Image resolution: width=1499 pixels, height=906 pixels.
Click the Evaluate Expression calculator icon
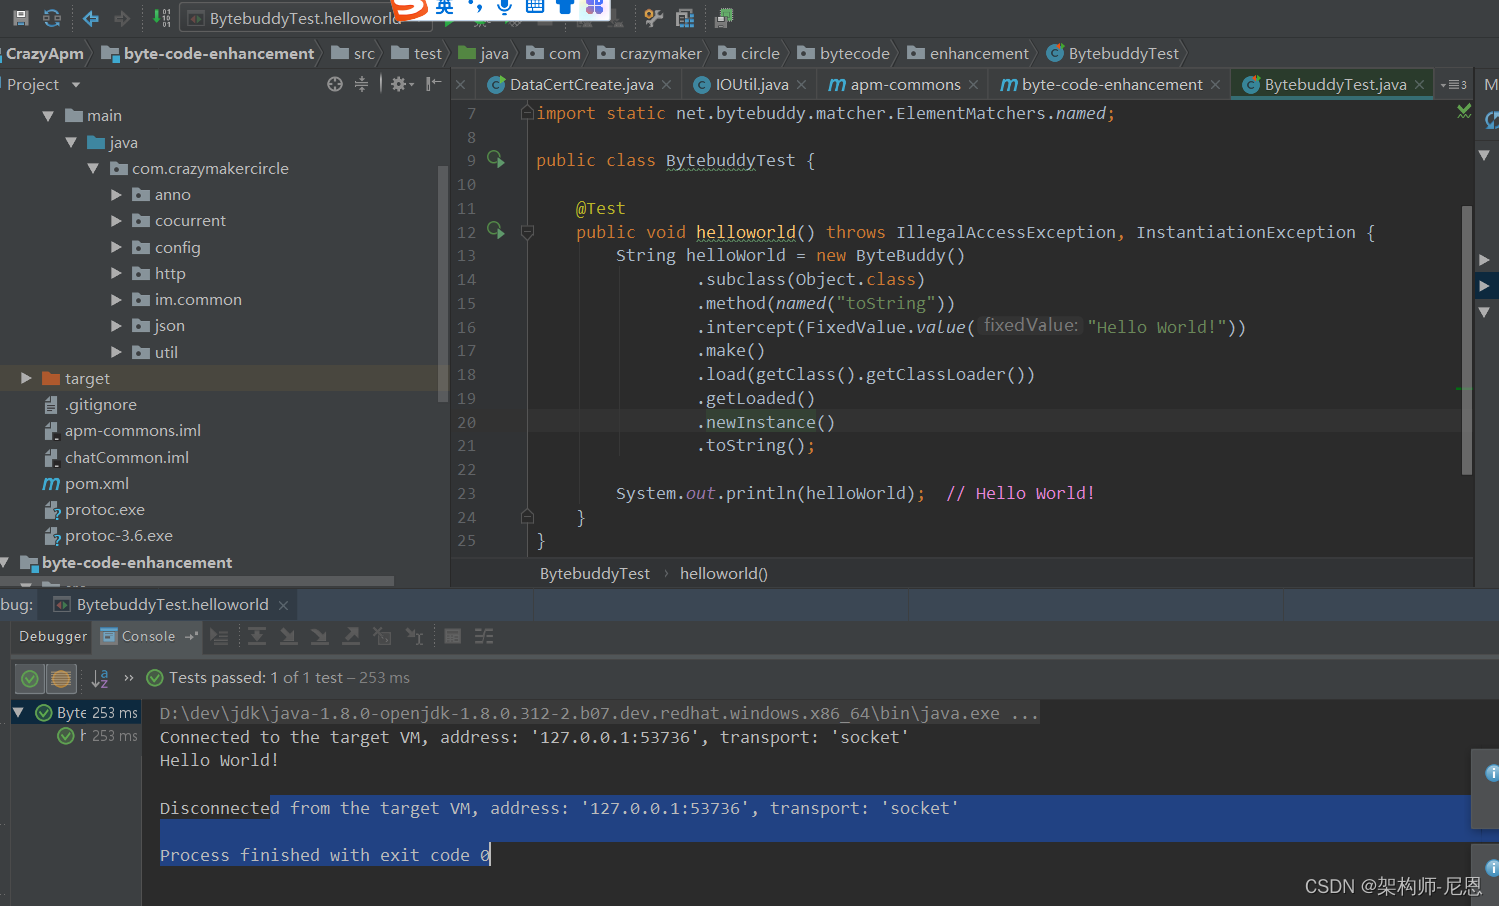point(452,636)
